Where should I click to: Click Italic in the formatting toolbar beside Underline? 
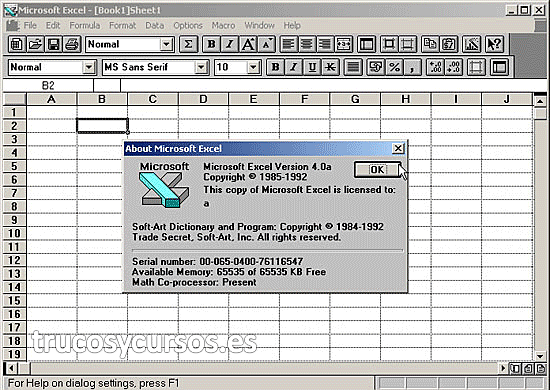[x=294, y=67]
